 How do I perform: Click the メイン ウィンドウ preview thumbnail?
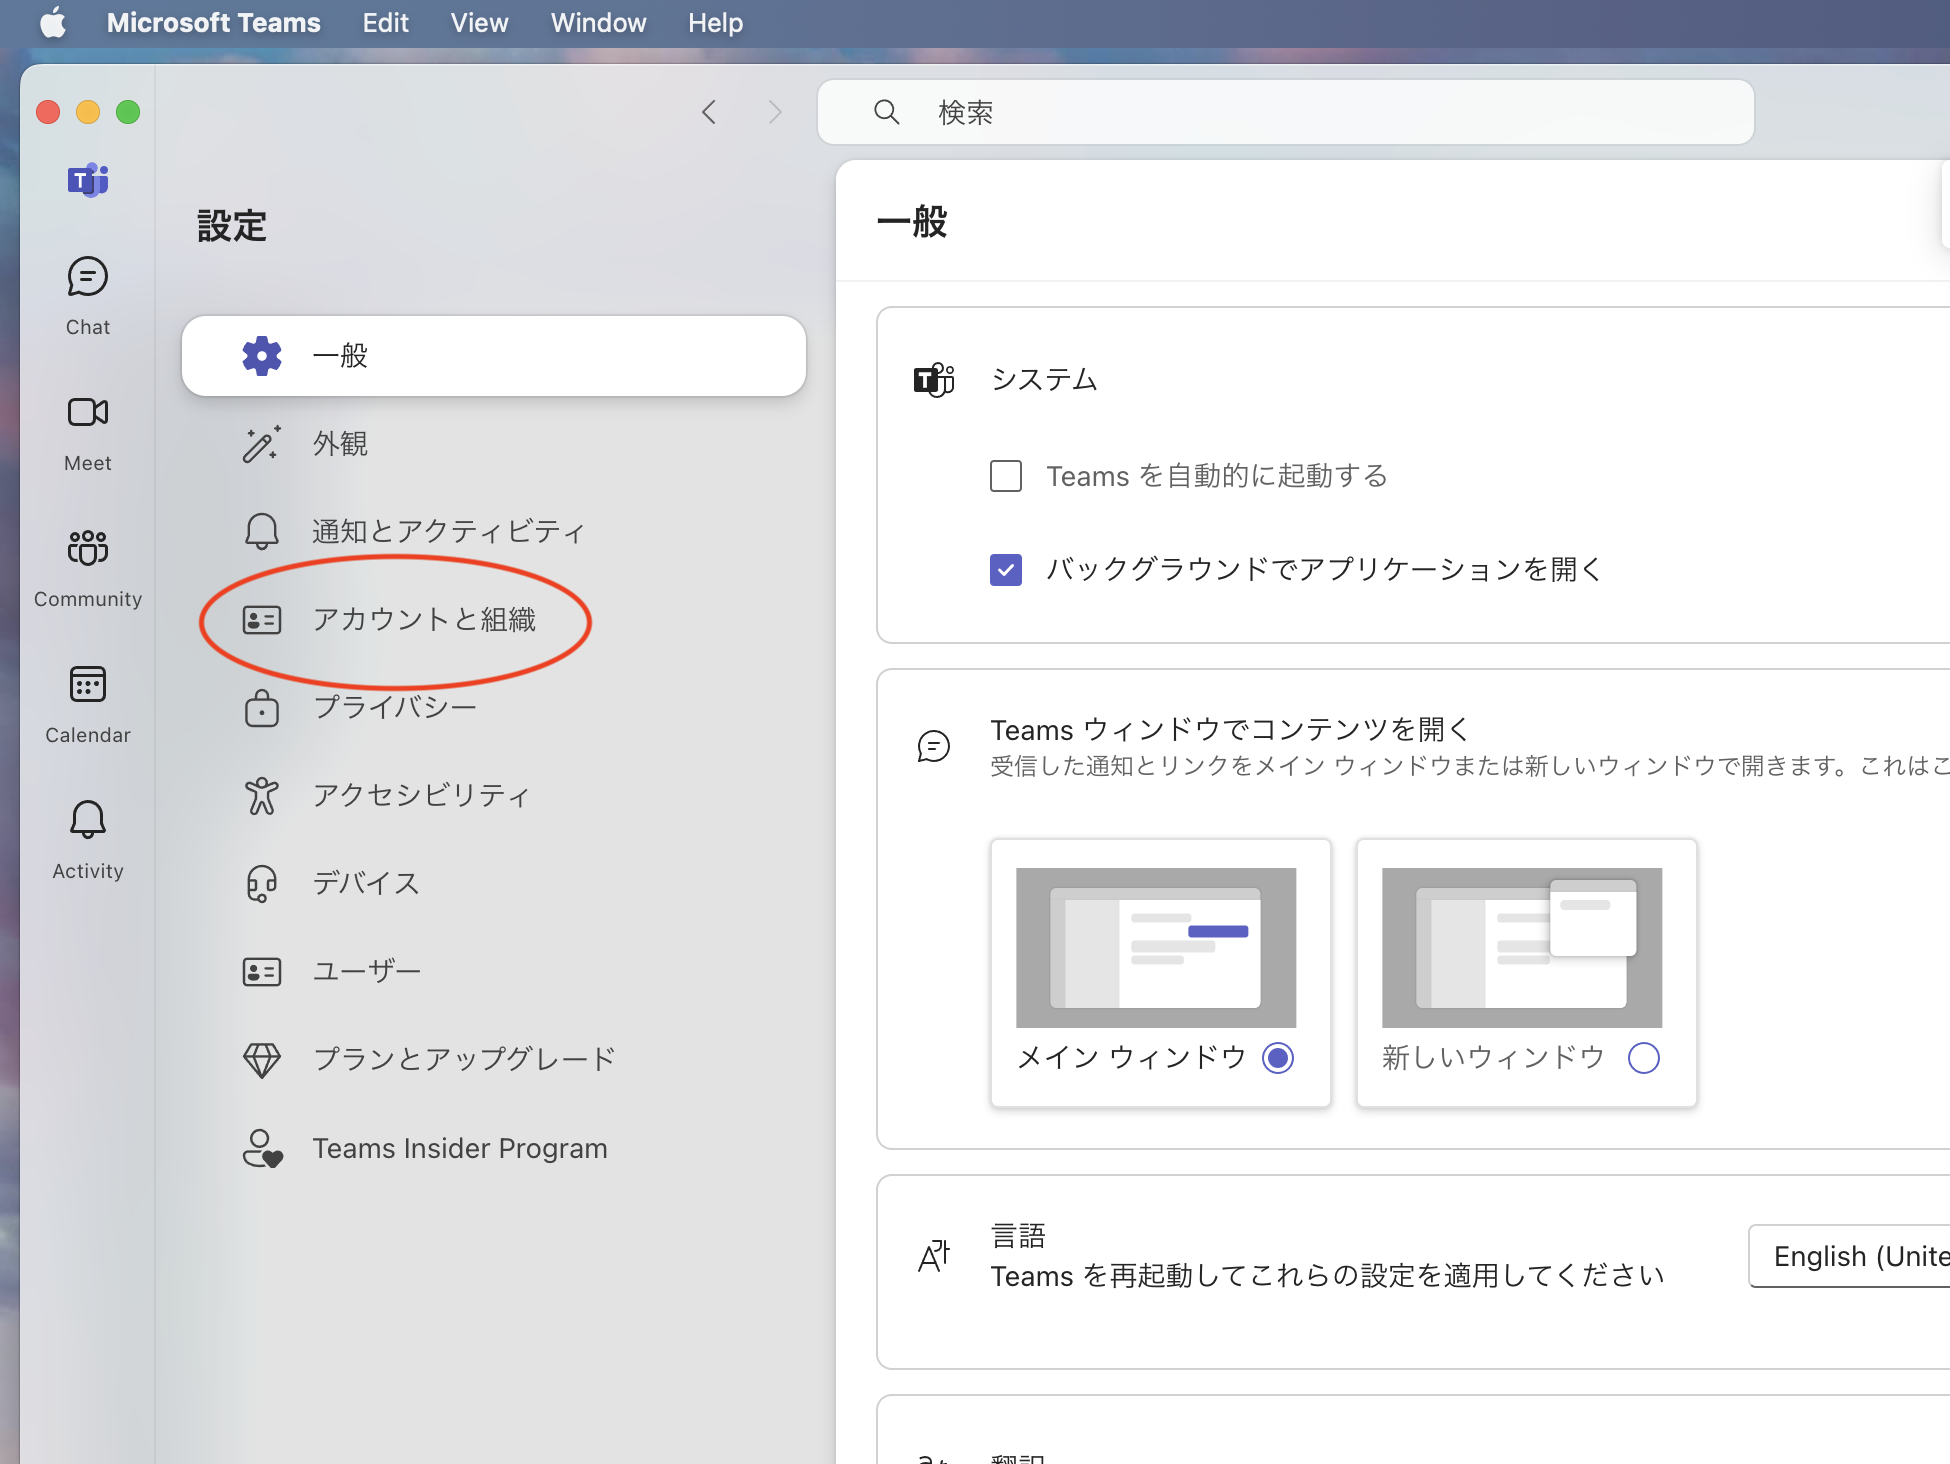(1156, 948)
